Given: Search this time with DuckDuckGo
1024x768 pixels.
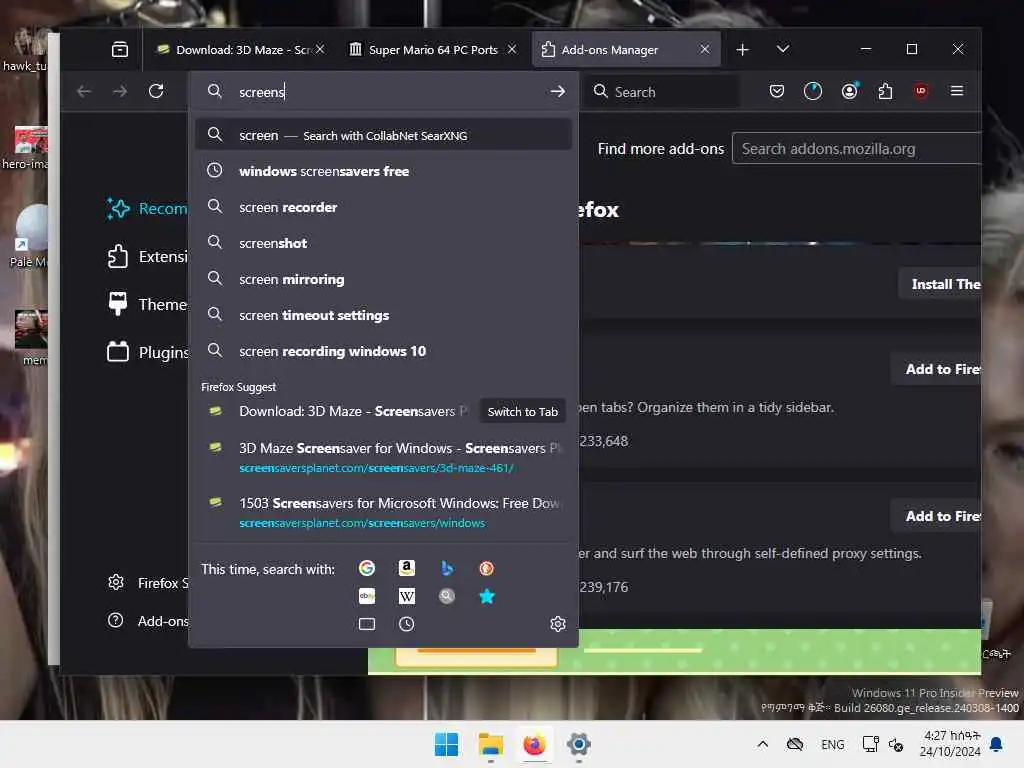Looking at the screenshot, I should coord(487,568).
